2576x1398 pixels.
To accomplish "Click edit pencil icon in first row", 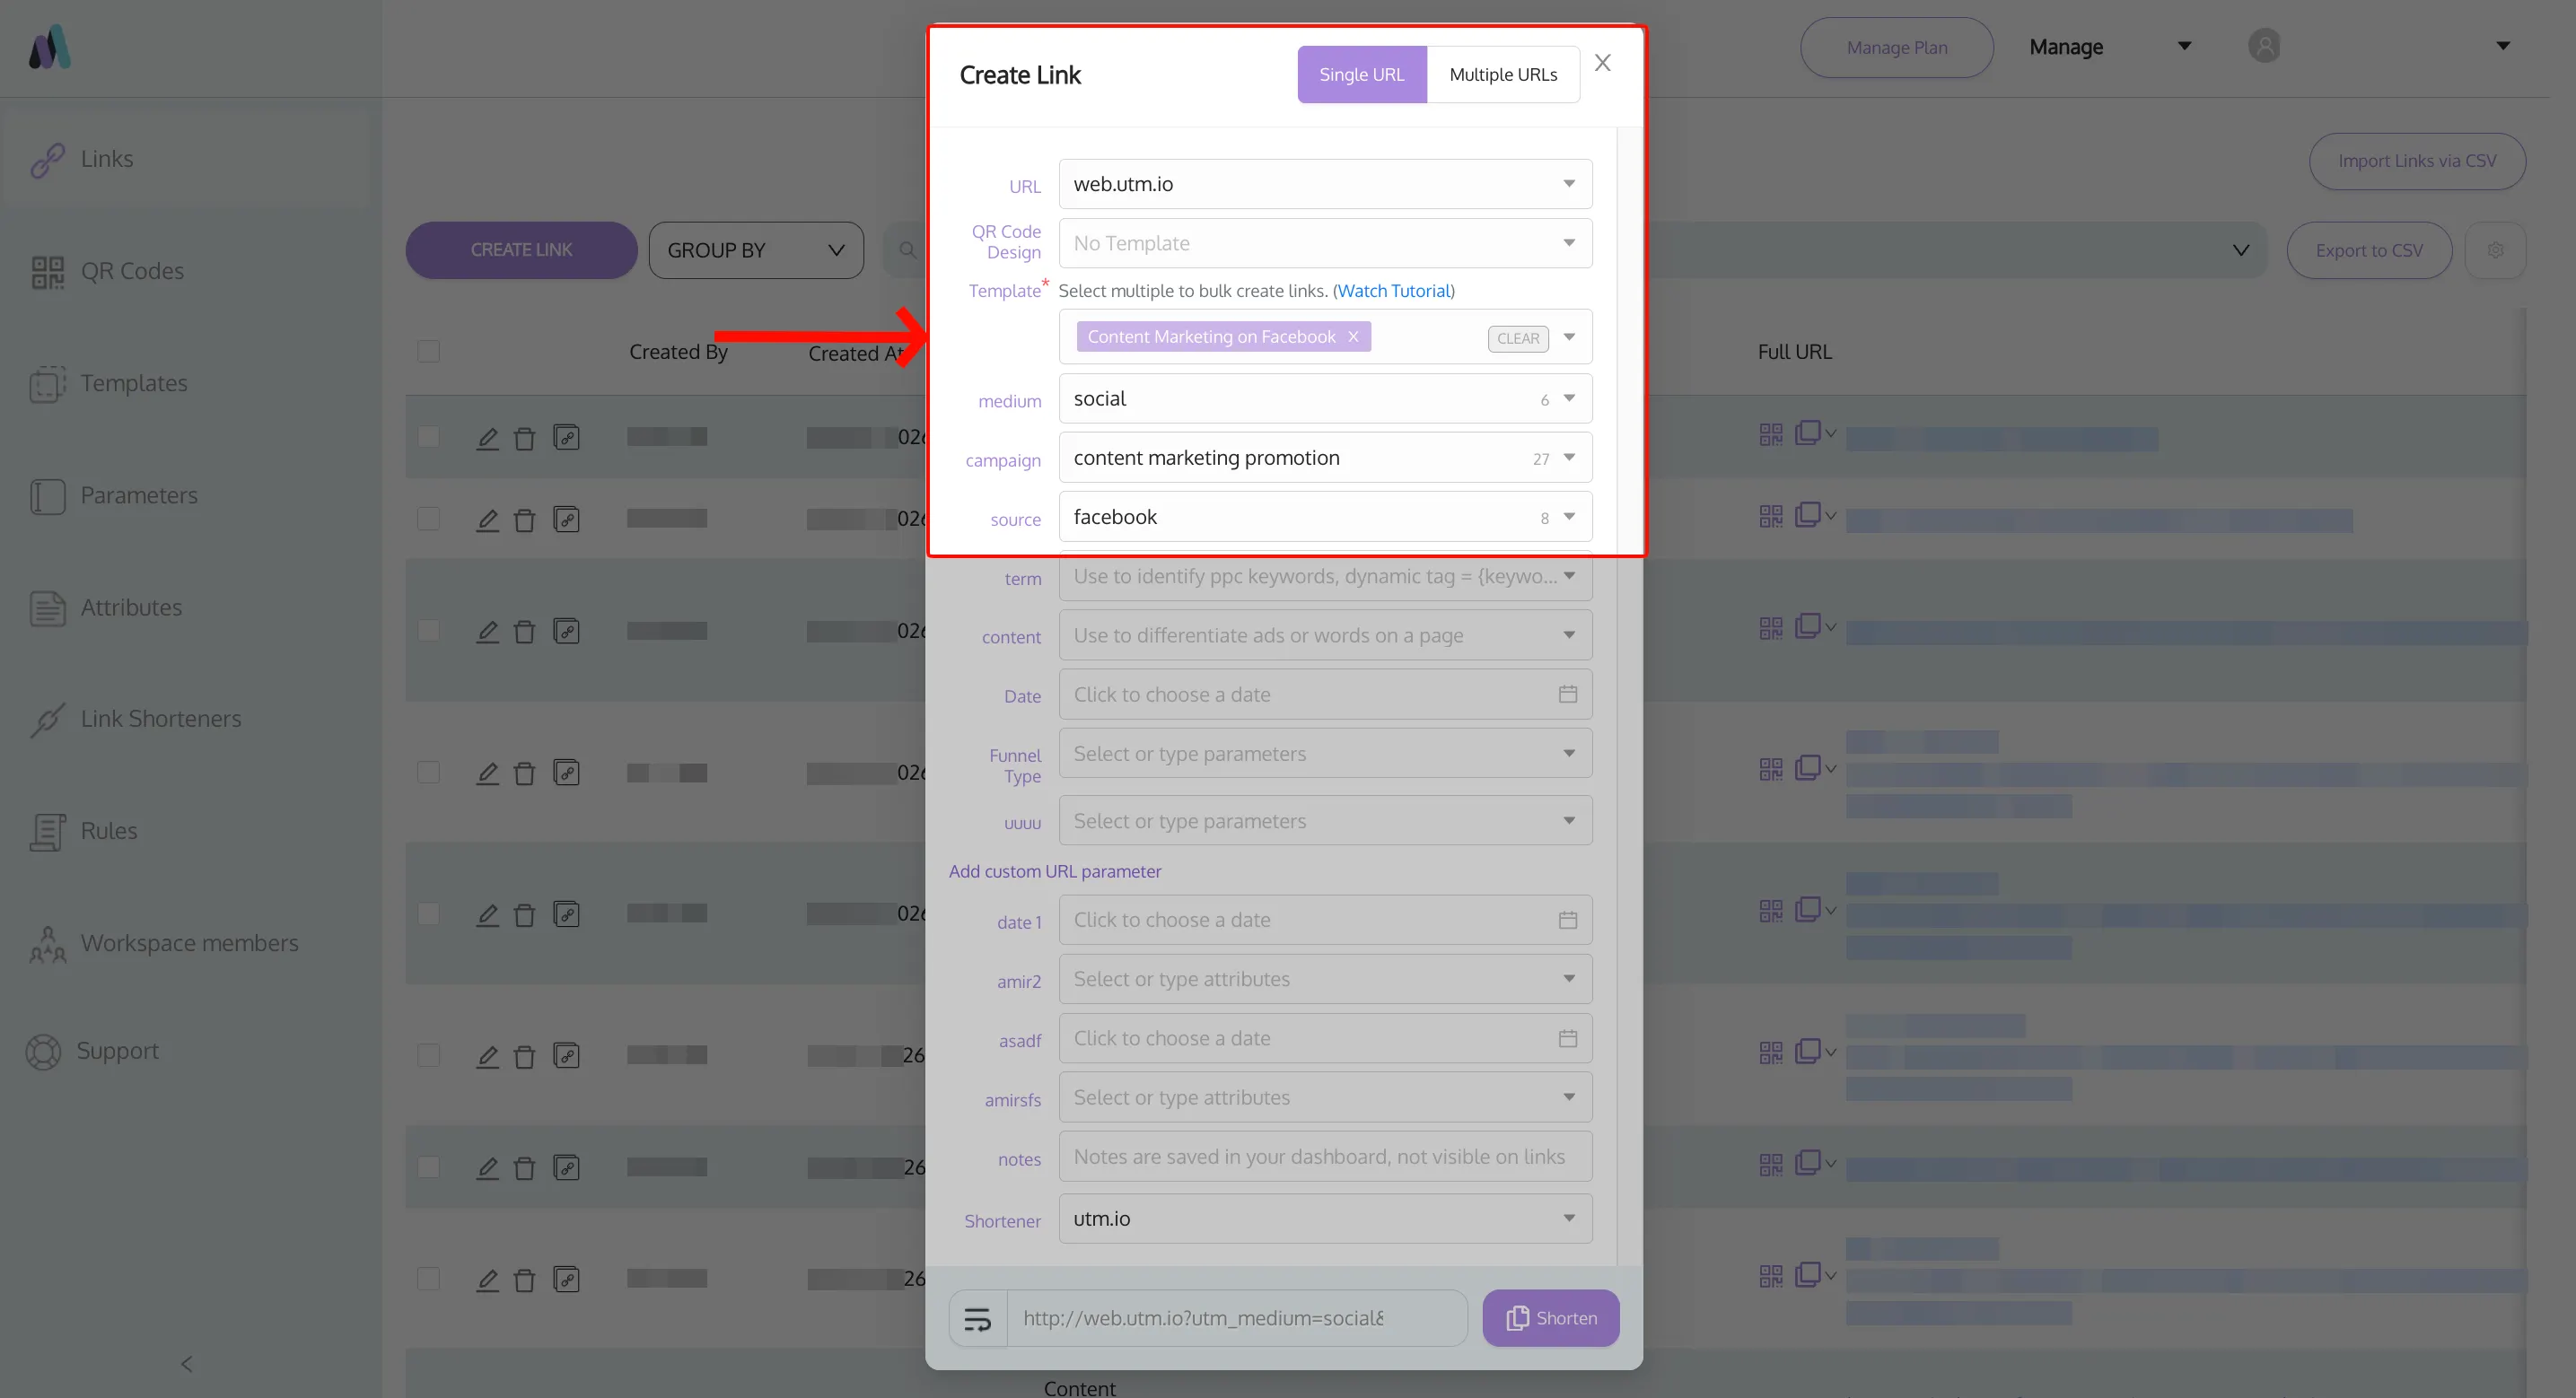I will pyautogui.click(x=487, y=438).
